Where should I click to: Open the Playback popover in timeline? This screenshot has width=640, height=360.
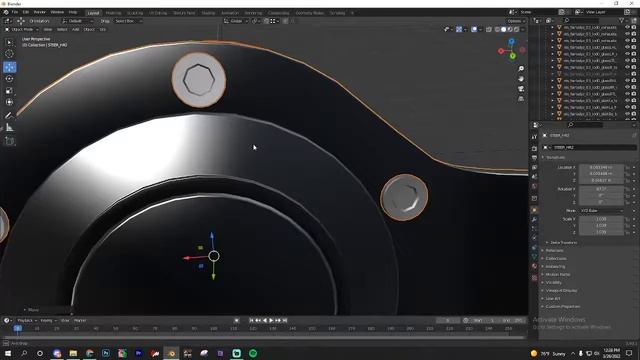coord(27,320)
